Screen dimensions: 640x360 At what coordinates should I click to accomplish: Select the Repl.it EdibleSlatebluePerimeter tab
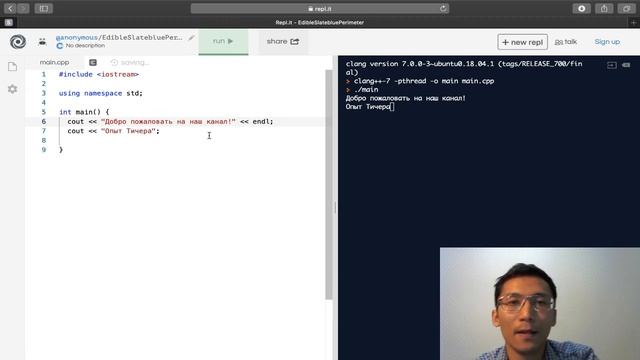point(320,22)
